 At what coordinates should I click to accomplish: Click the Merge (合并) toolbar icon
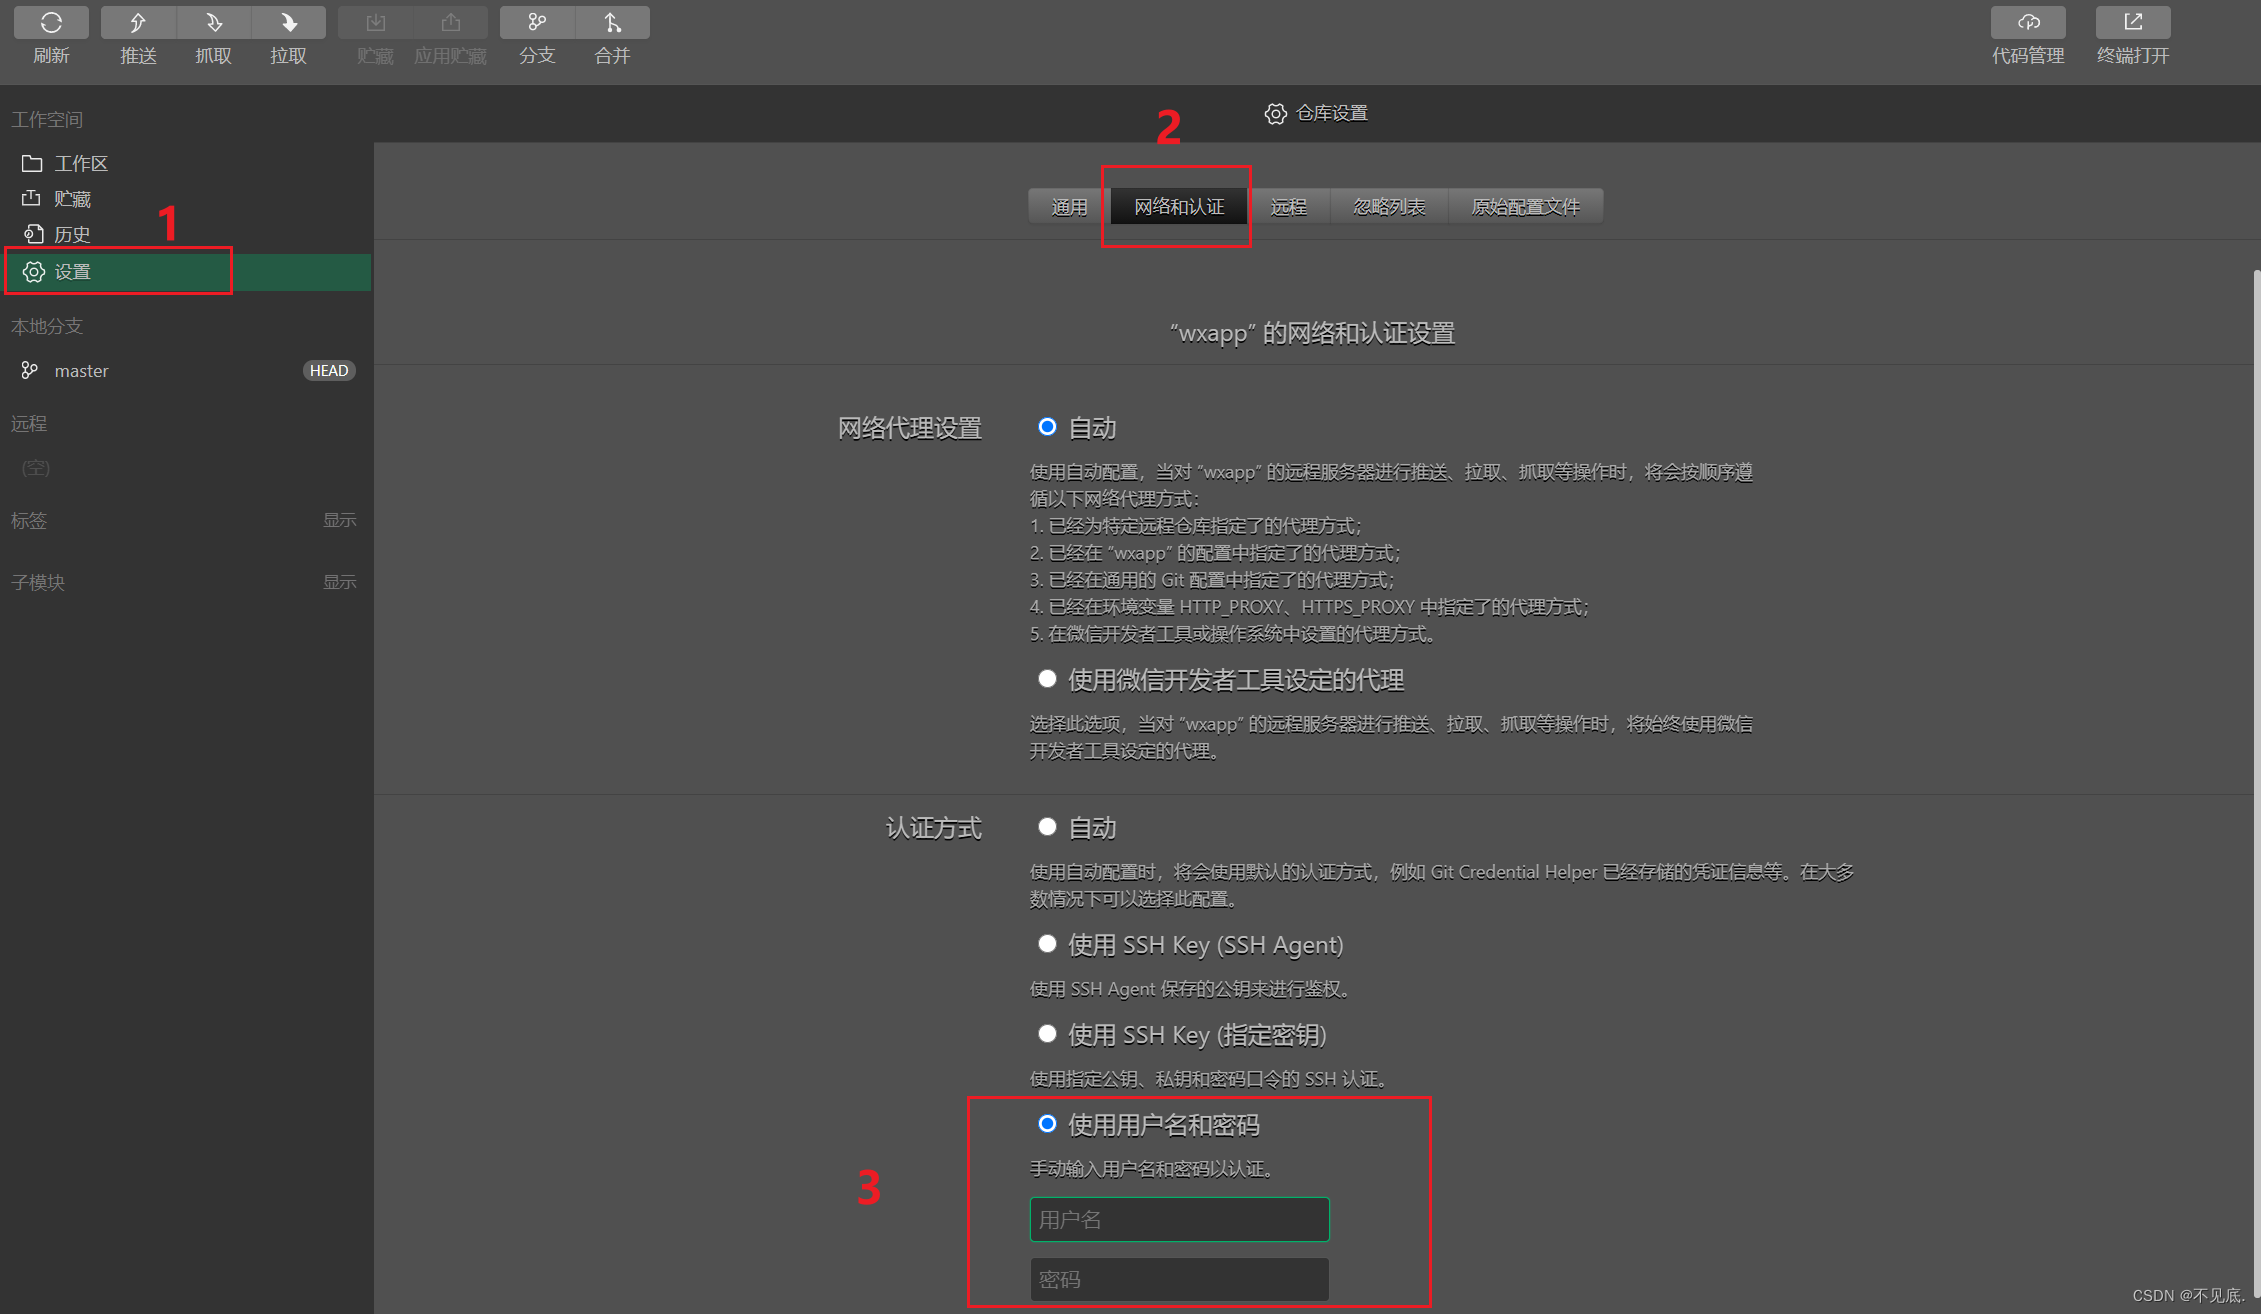click(612, 22)
